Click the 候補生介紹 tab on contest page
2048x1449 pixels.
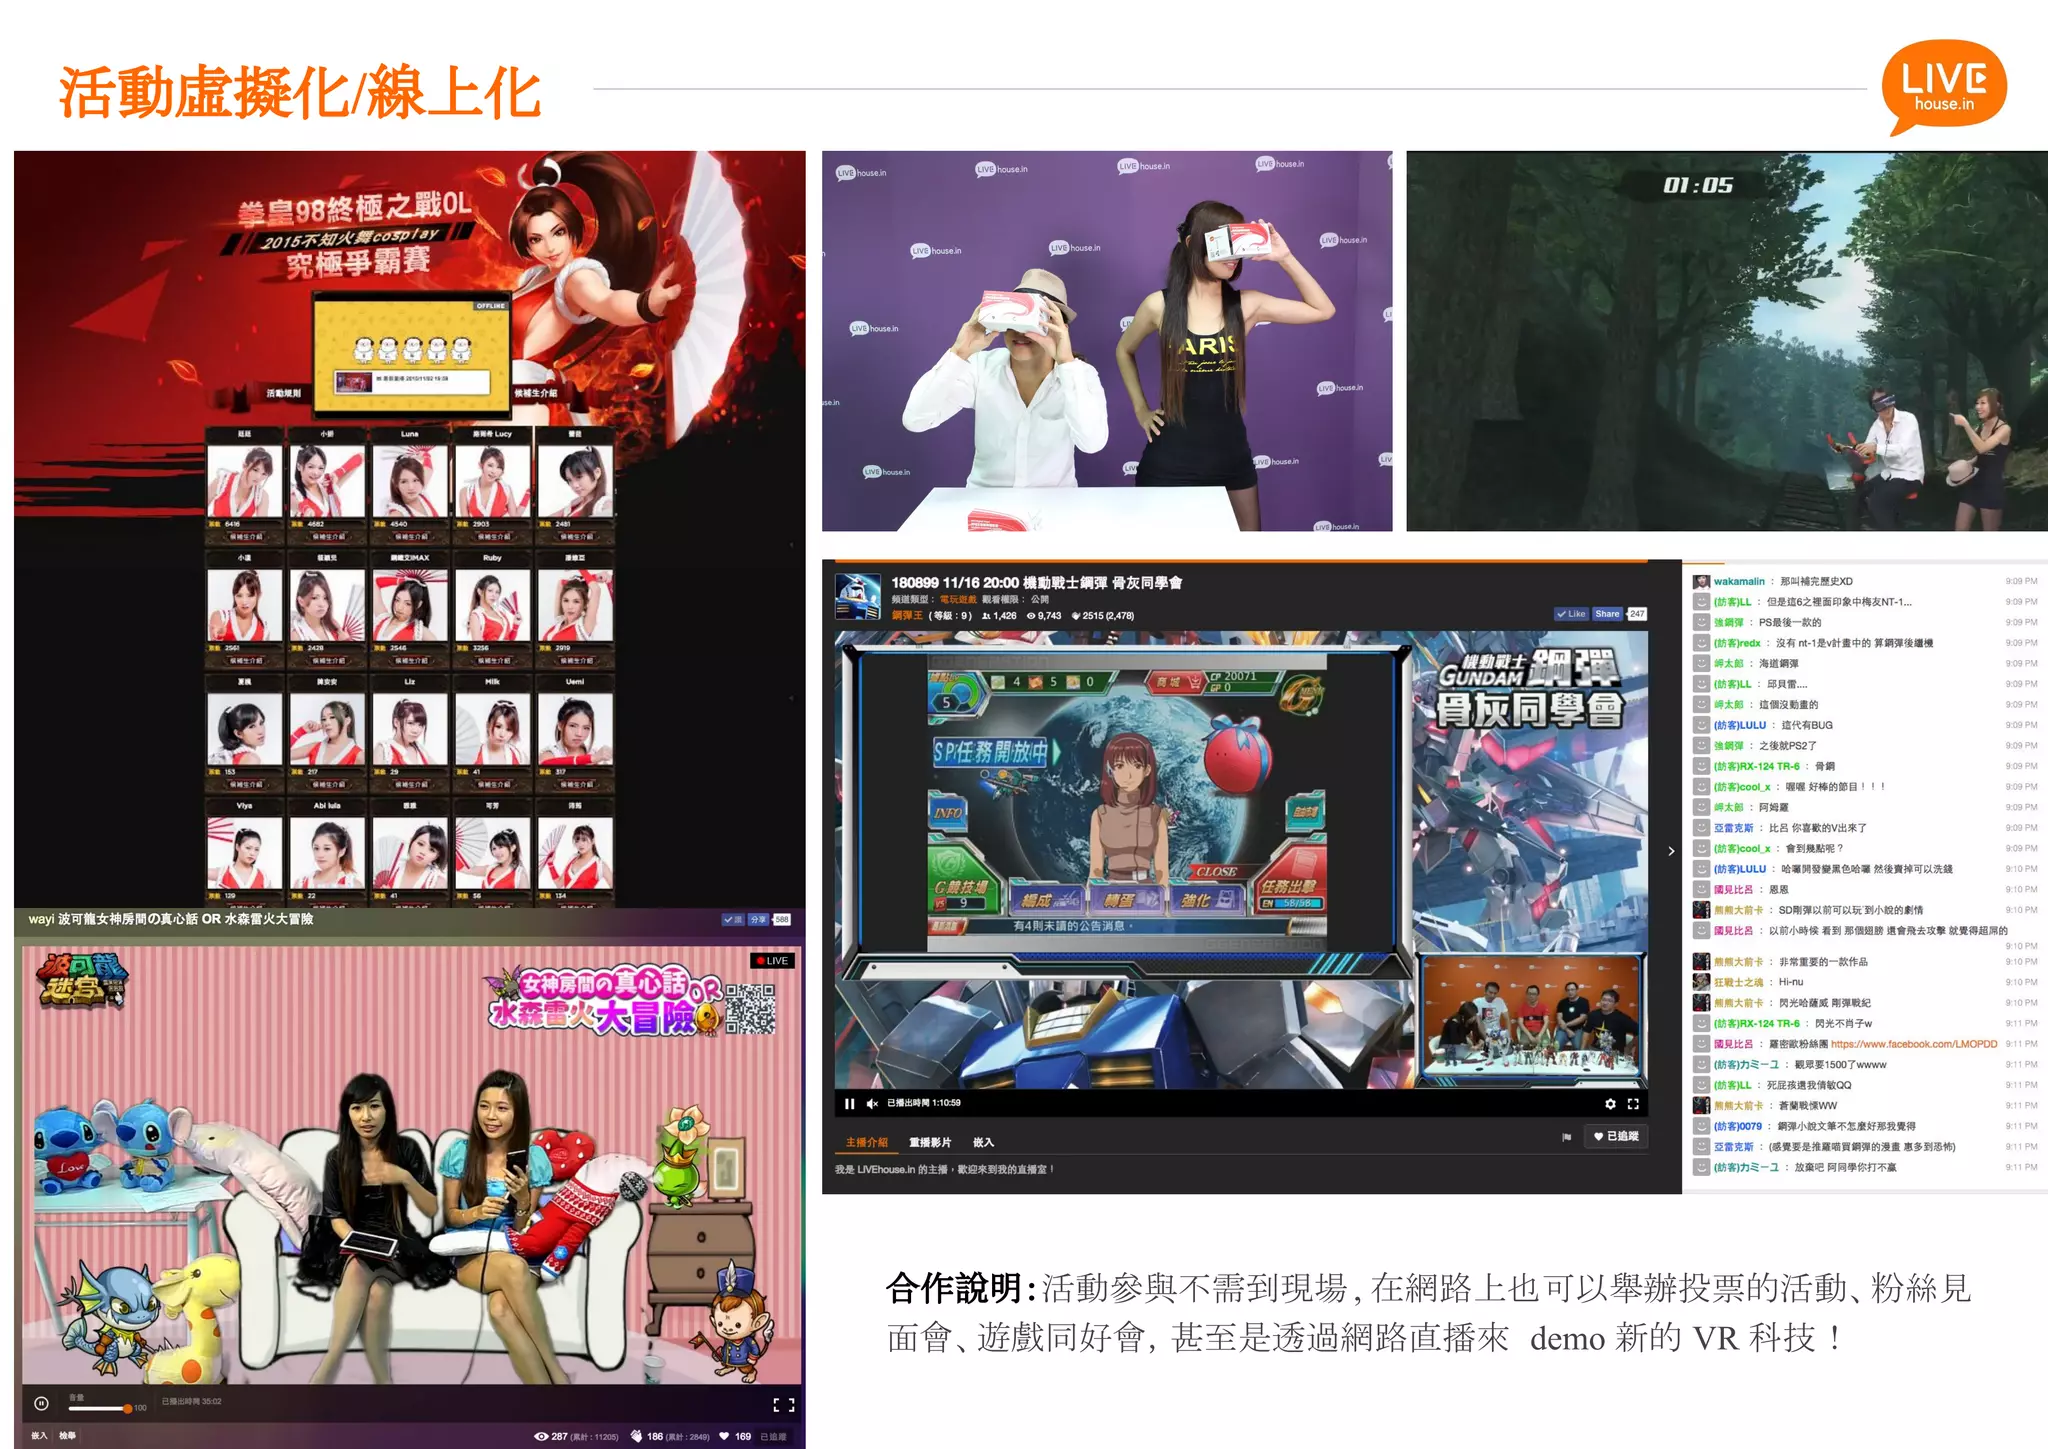pyautogui.click(x=536, y=393)
